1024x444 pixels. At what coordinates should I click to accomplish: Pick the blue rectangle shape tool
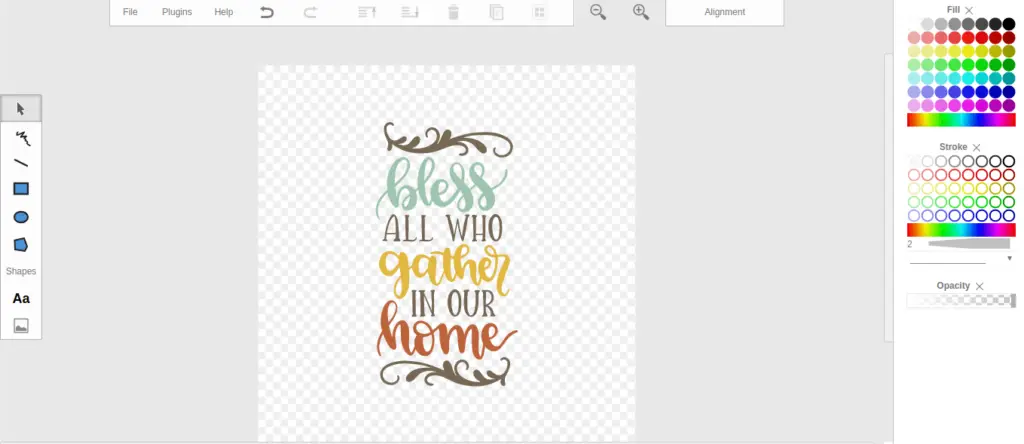click(x=21, y=189)
